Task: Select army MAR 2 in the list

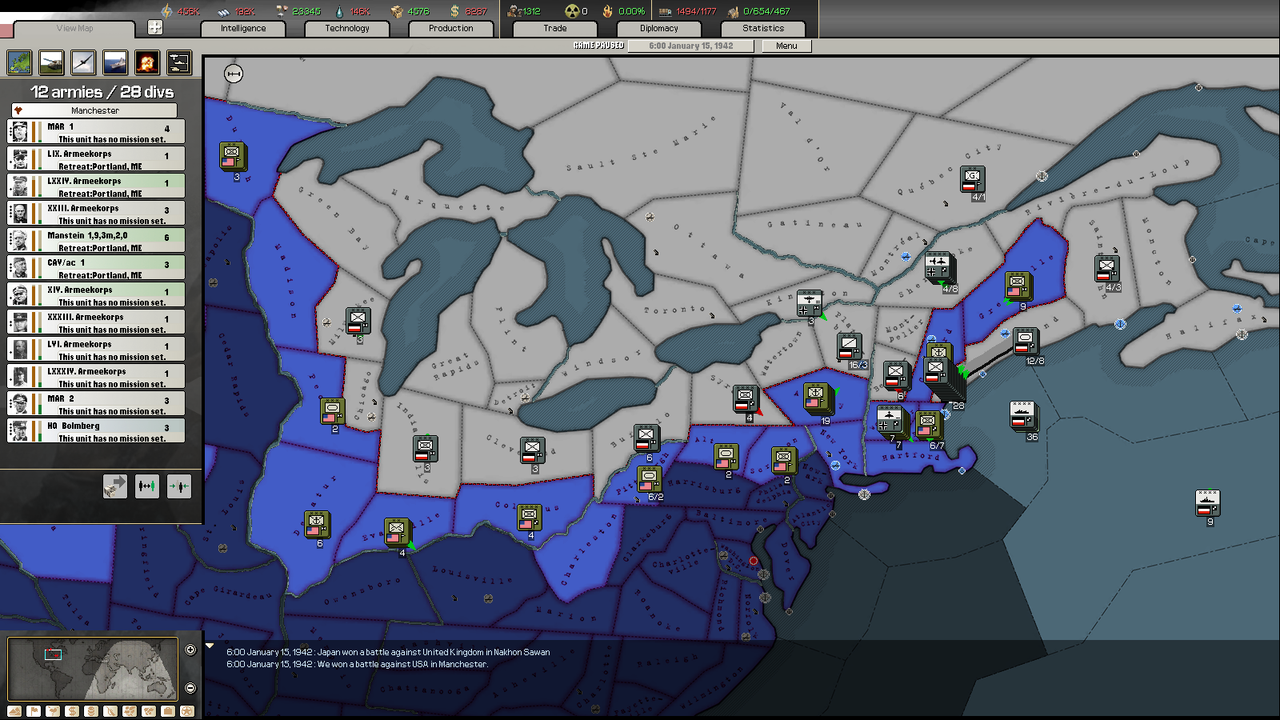Action: pyautogui.click(x=96, y=403)
